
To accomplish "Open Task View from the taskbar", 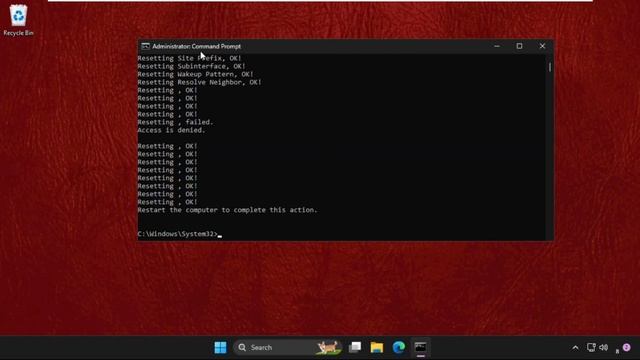I will pyautogui.click(x=355, y=347).
